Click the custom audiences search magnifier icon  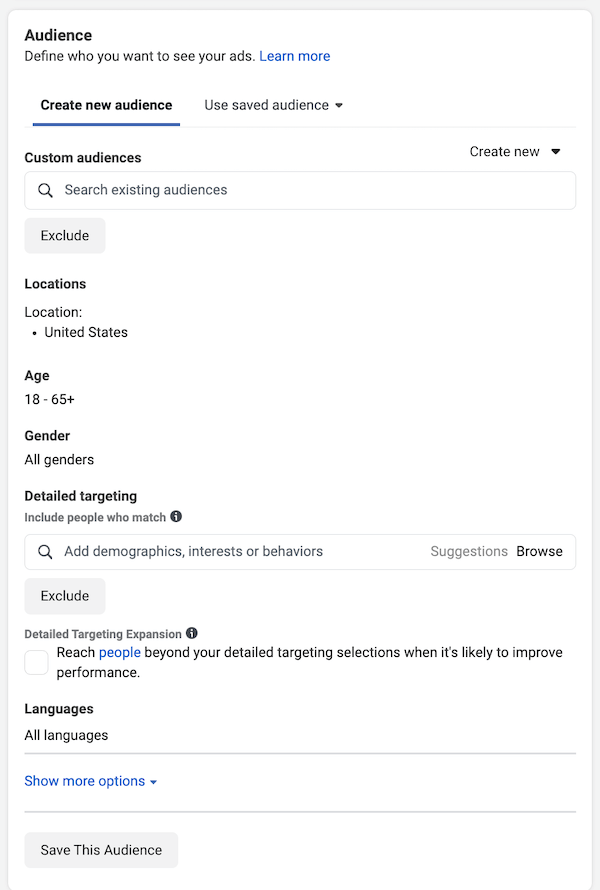pyautogui.click(x=45, y=190)
